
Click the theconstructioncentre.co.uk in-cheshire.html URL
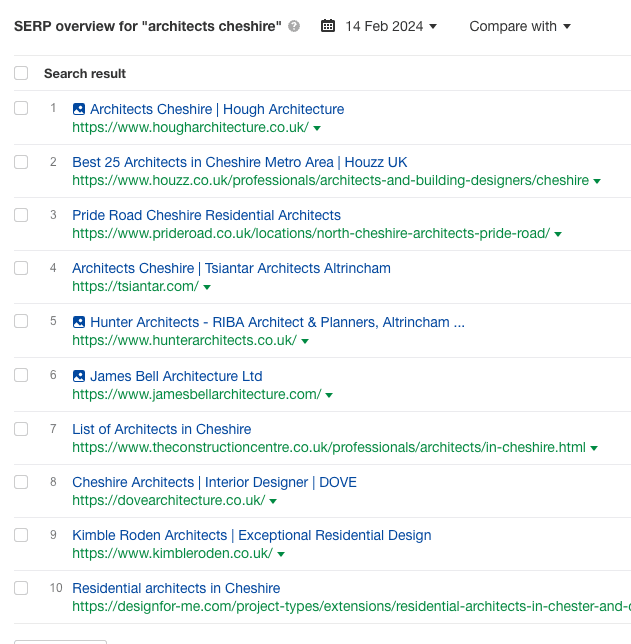click(x=329, y=447)
